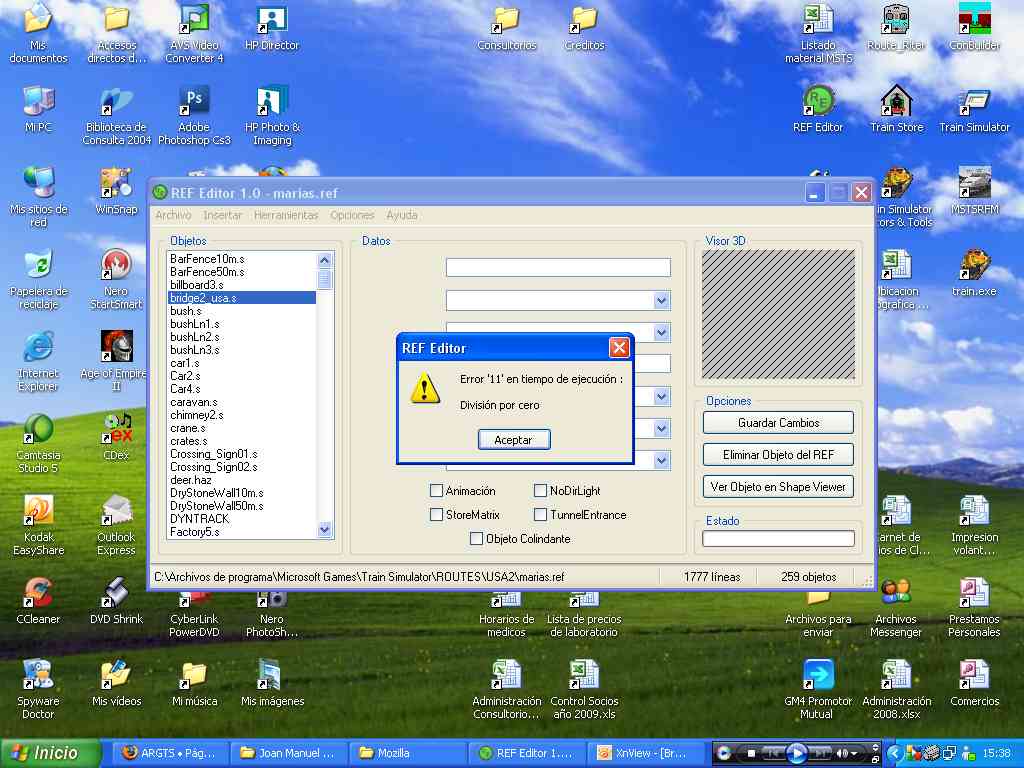
Task: Select bush.s in the Objetos list
Action: coord(186,311)
